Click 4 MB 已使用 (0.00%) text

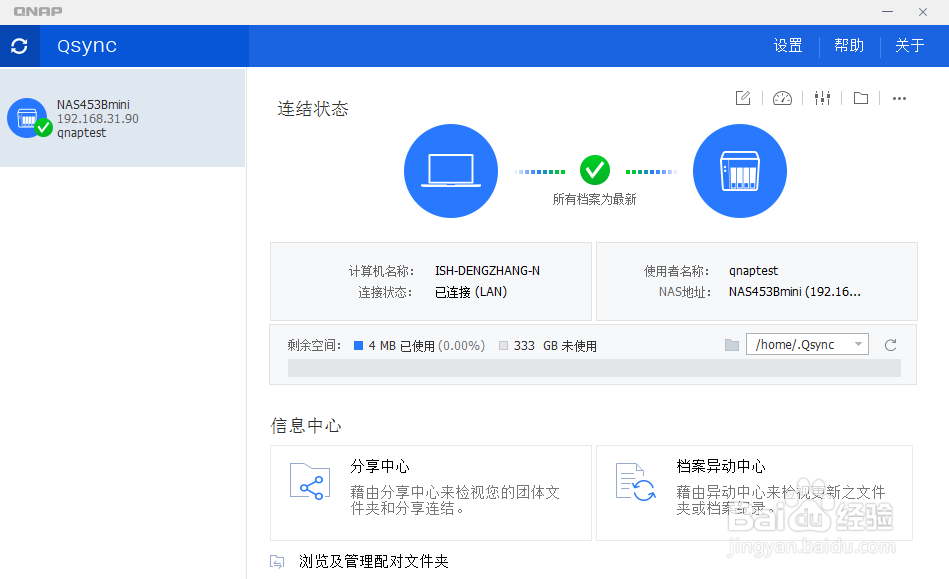427,345
